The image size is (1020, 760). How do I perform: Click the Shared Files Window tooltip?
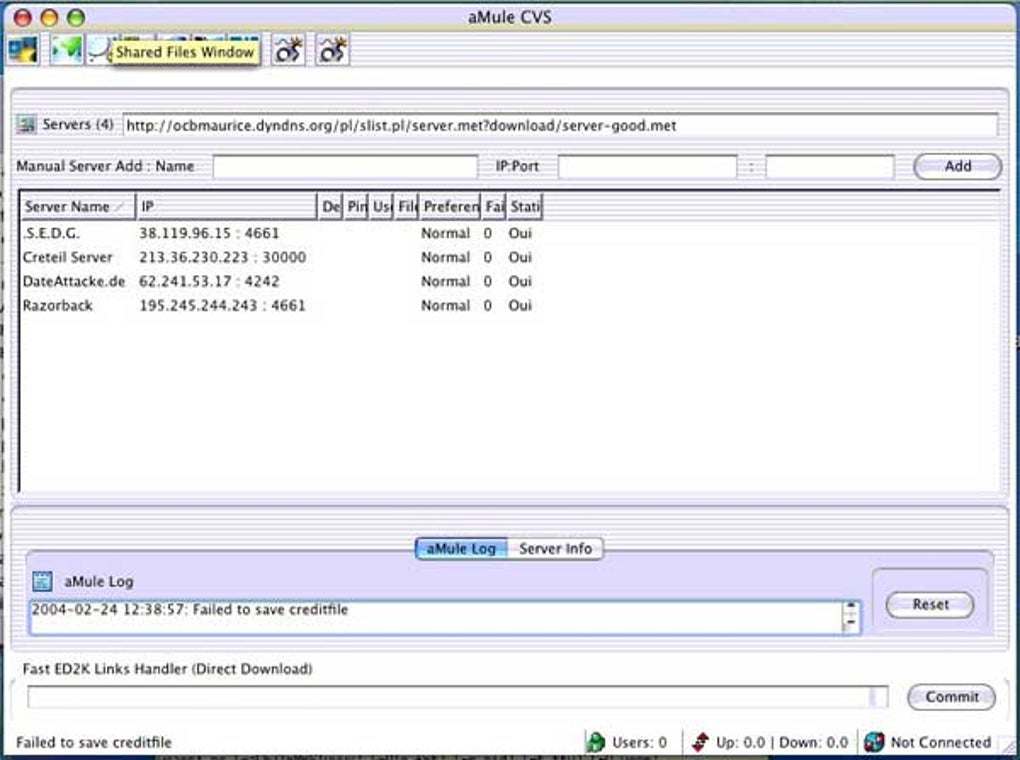pos(185,52)
